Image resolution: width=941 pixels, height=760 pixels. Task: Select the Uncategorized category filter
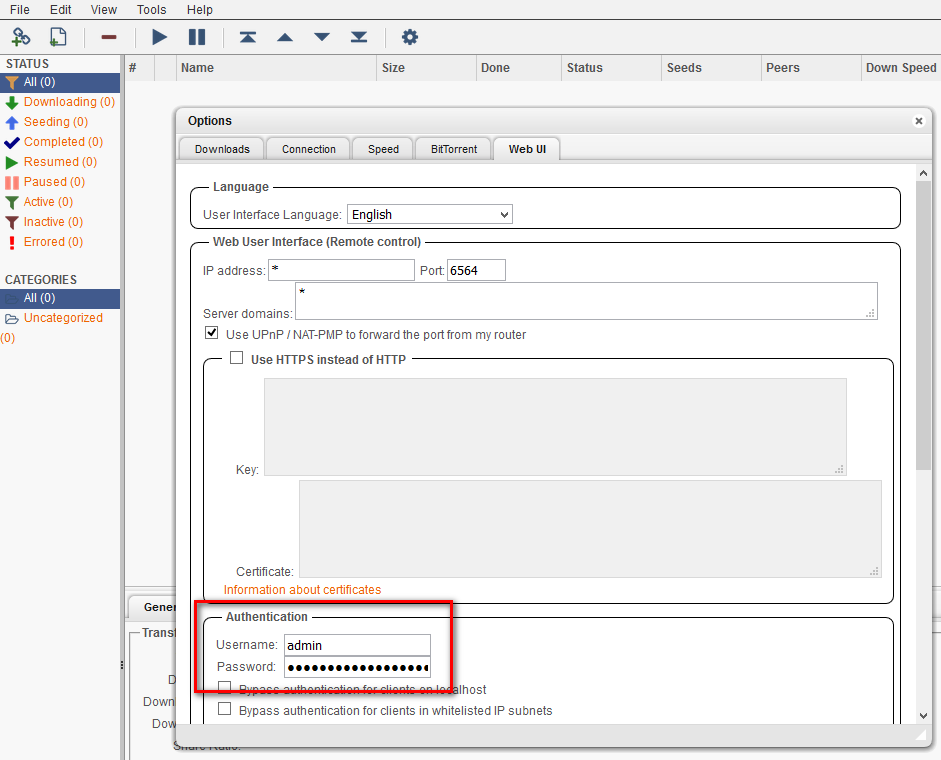coord(63,318)
